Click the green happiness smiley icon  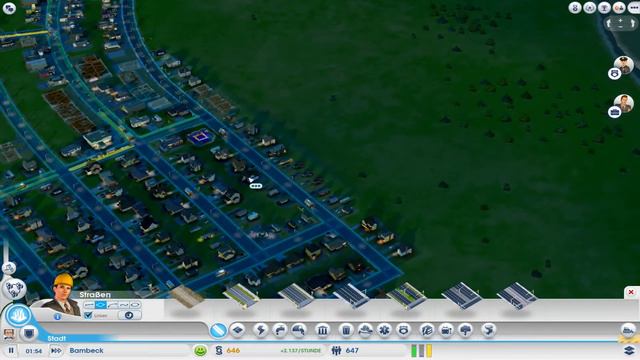pos(200,350)
